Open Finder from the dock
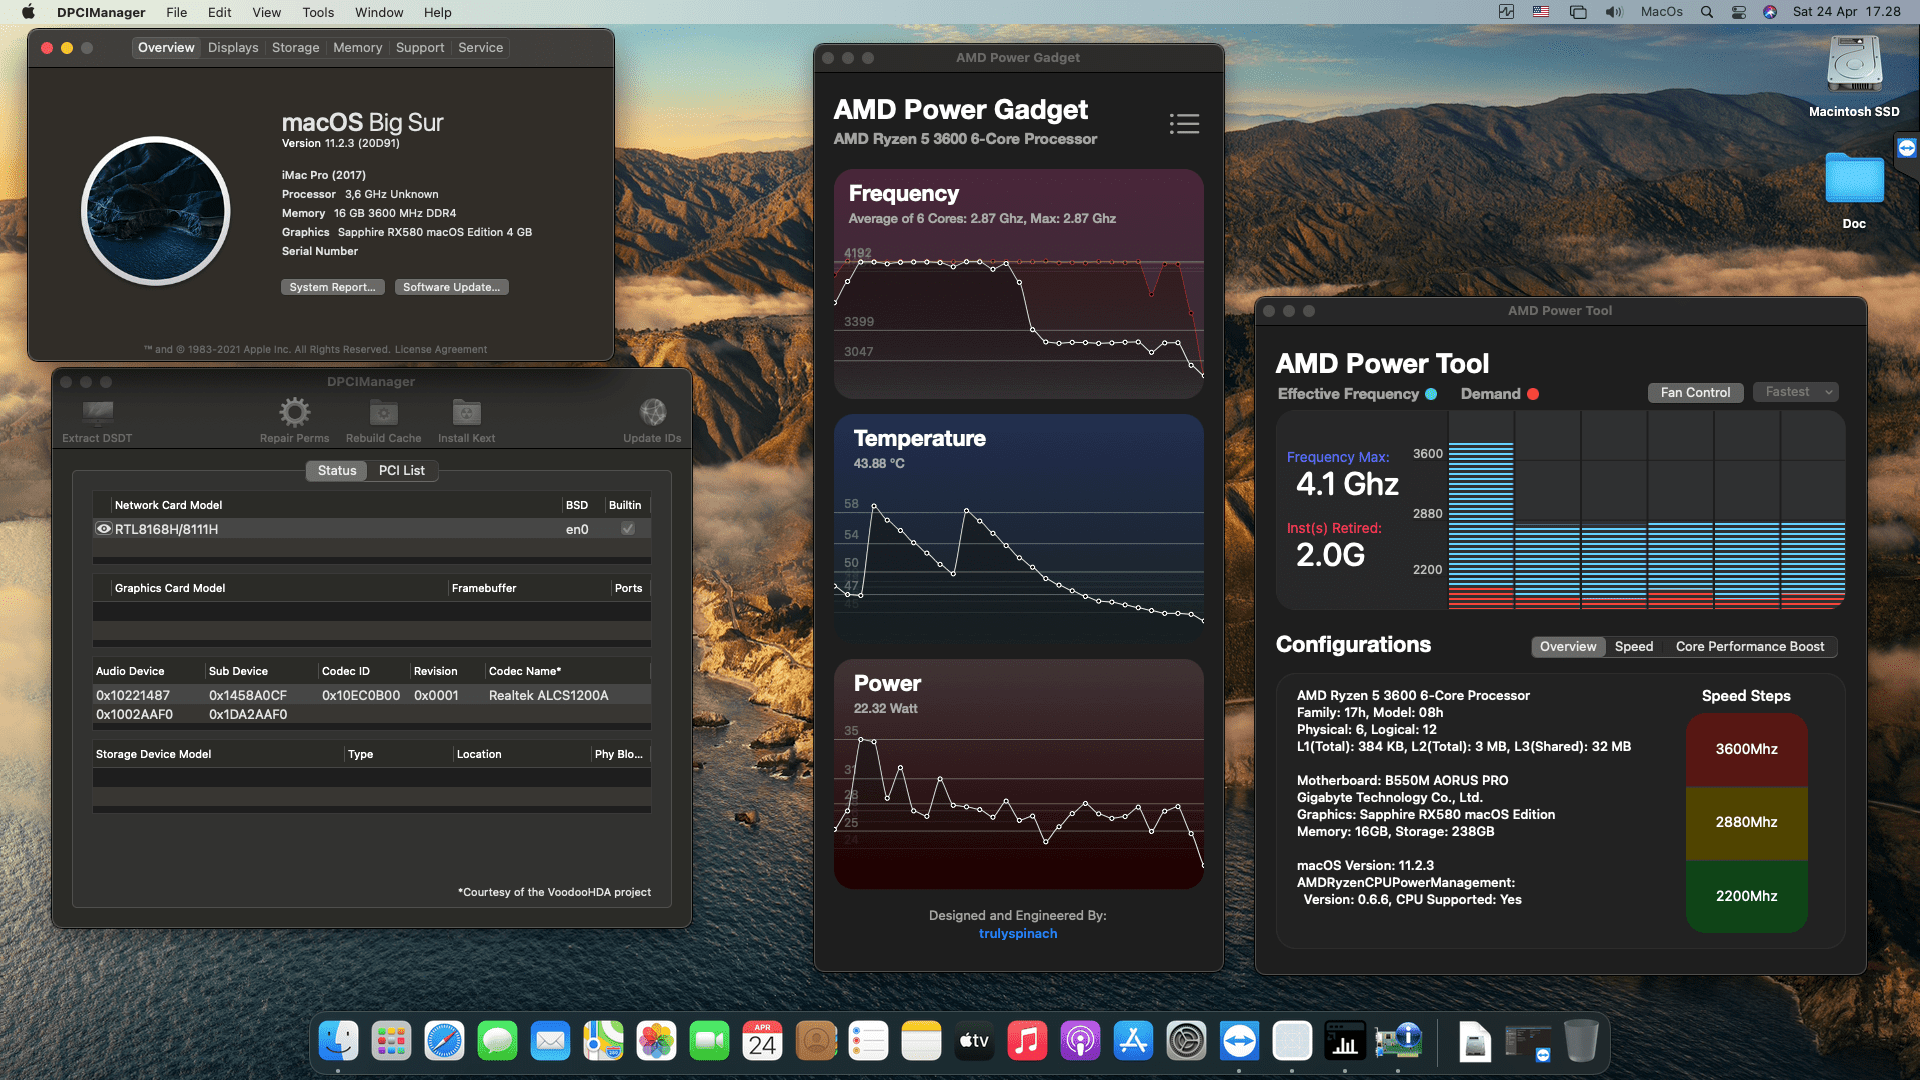The height and width of the screenshot is (1080, 1920). point(338,1041)
